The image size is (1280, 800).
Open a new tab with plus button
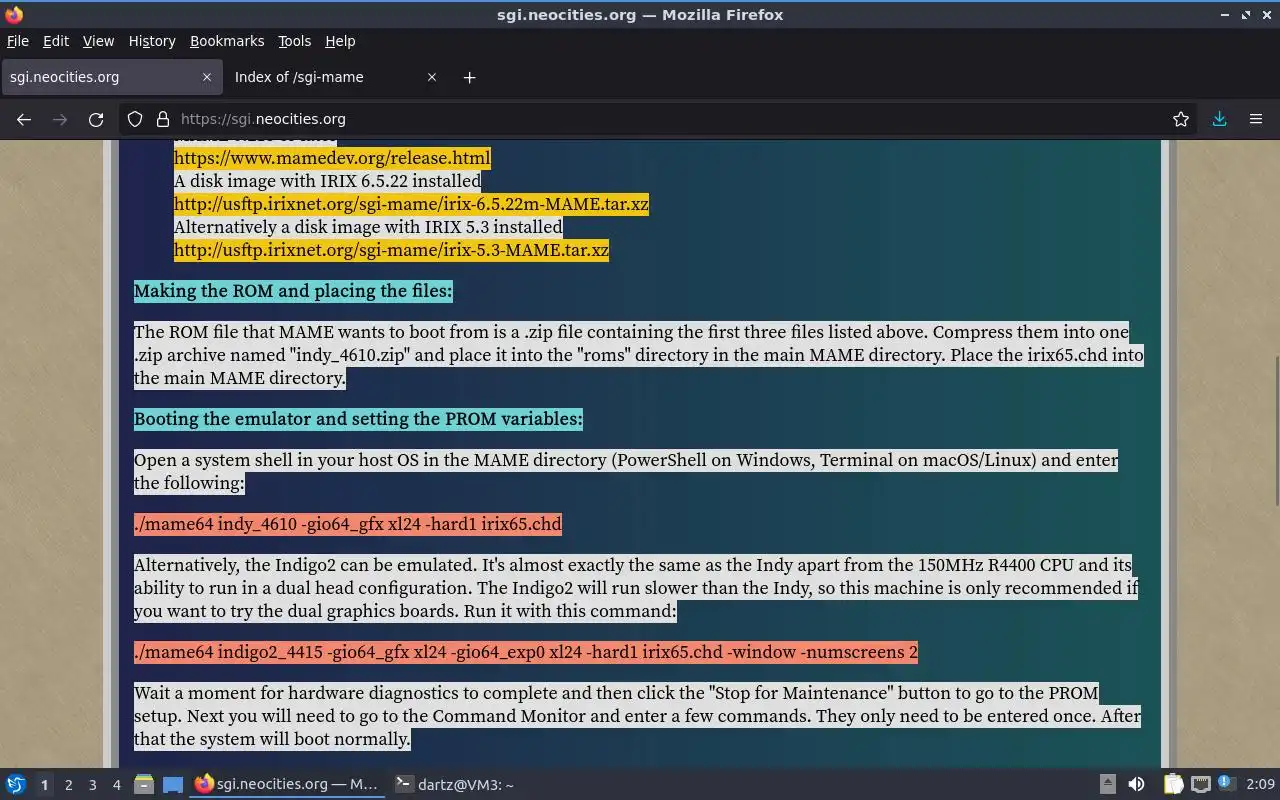coord(469,77)
